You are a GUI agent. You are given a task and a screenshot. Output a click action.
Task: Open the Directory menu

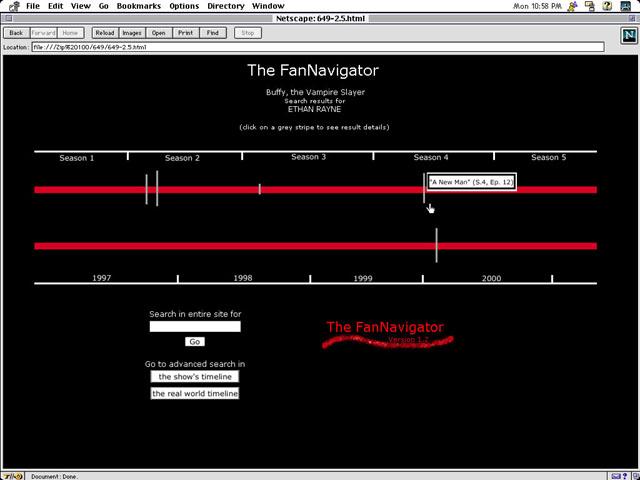coord(225,6)
